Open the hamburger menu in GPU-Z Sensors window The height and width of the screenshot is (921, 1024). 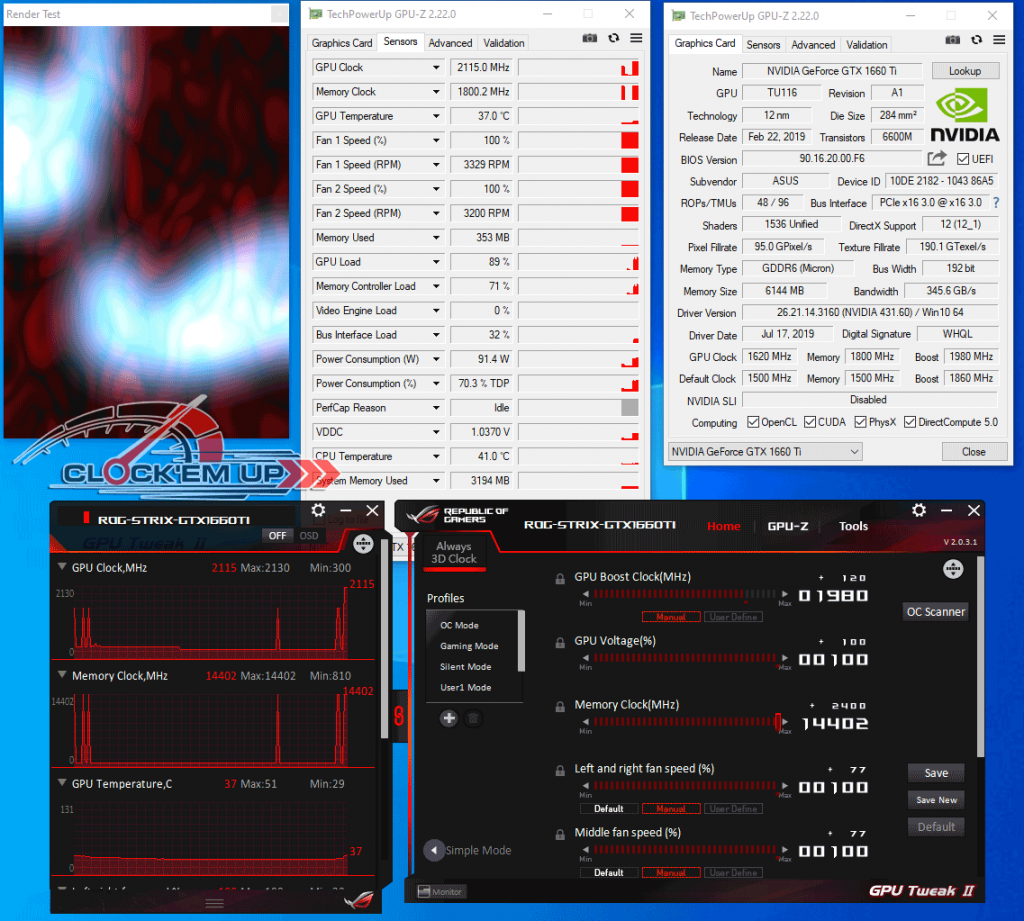click(x=636, y=38)
